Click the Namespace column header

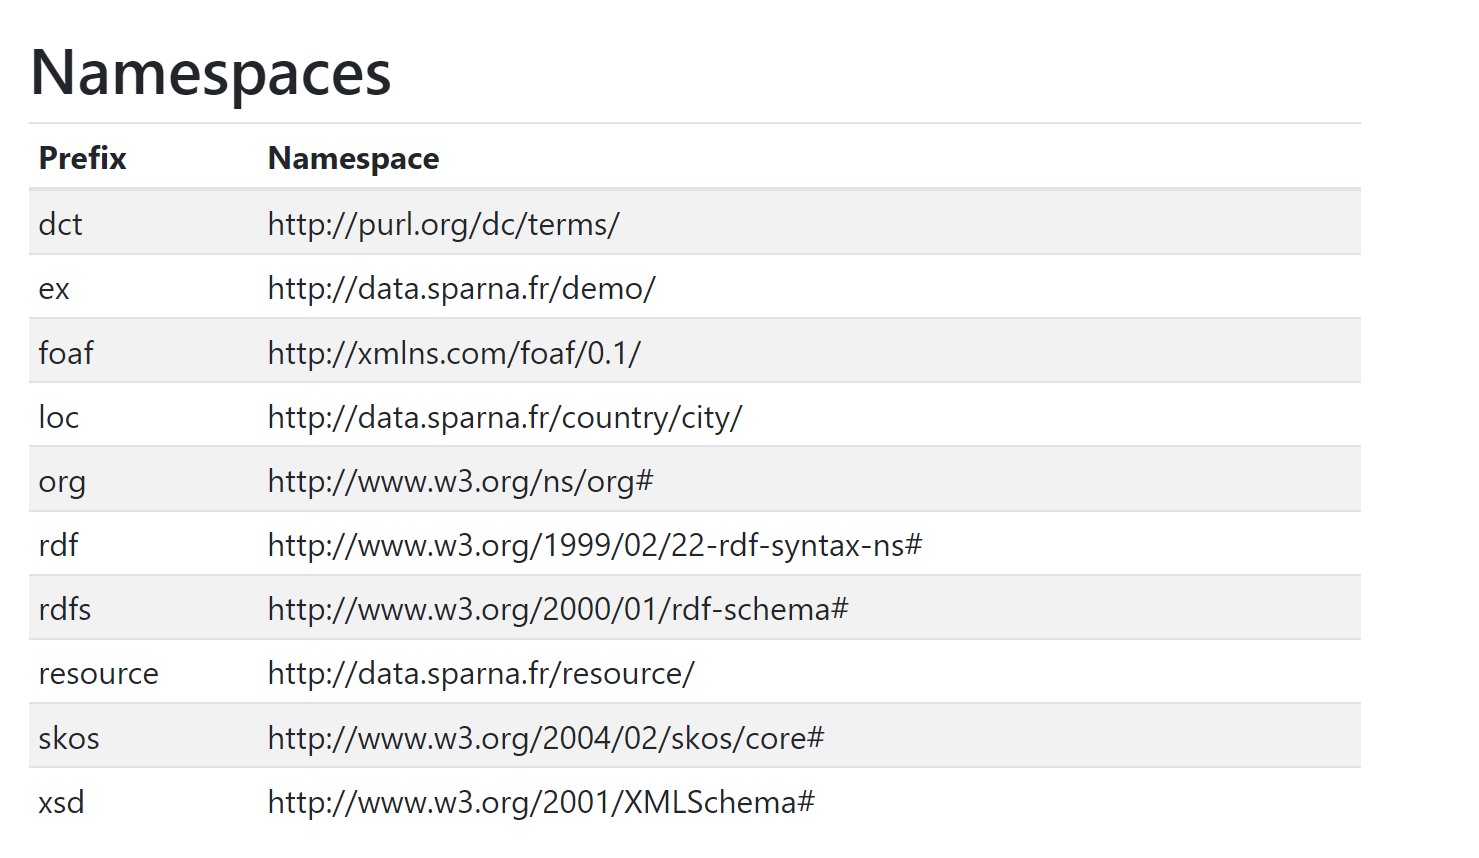[353, 158]
